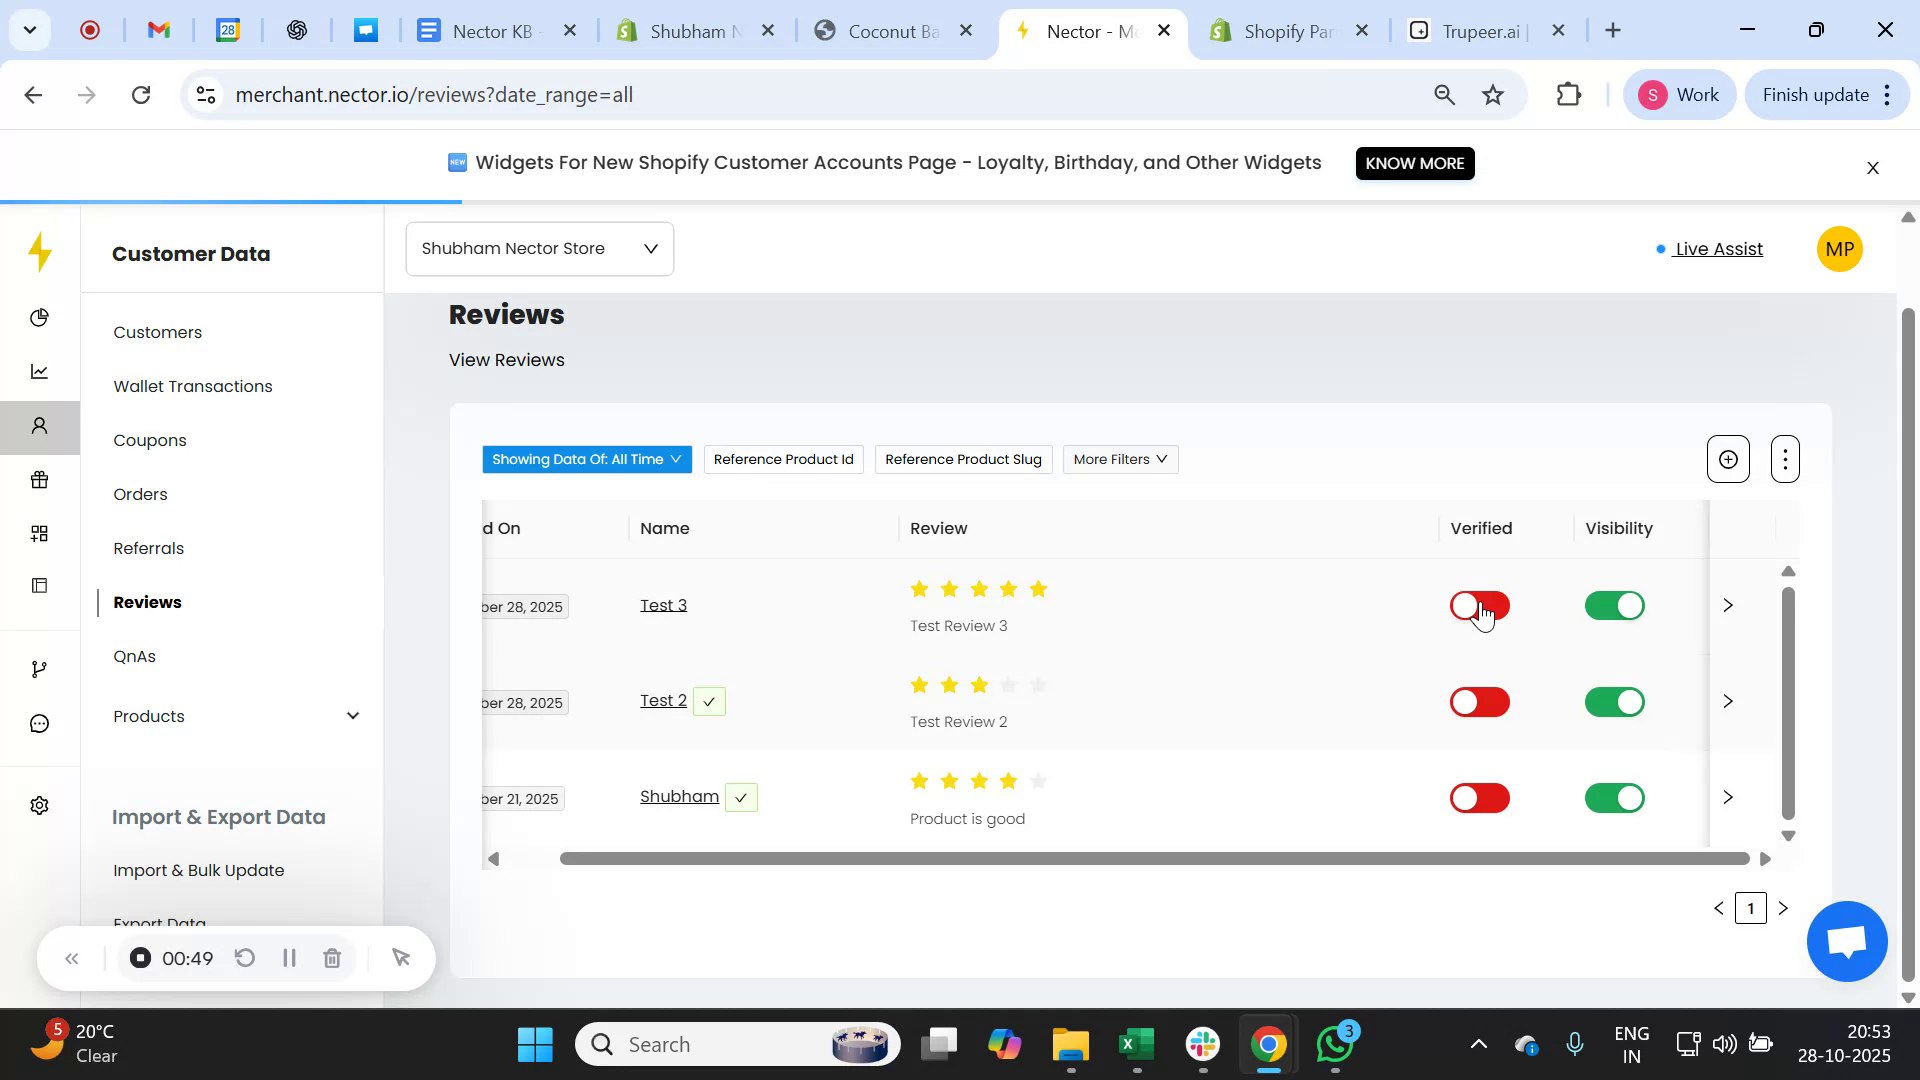The height and width of the screenshot is (1080, 1920).
Task: Open the analytics pie chart panel in sidebar
Action: click(x=40, y=317)
